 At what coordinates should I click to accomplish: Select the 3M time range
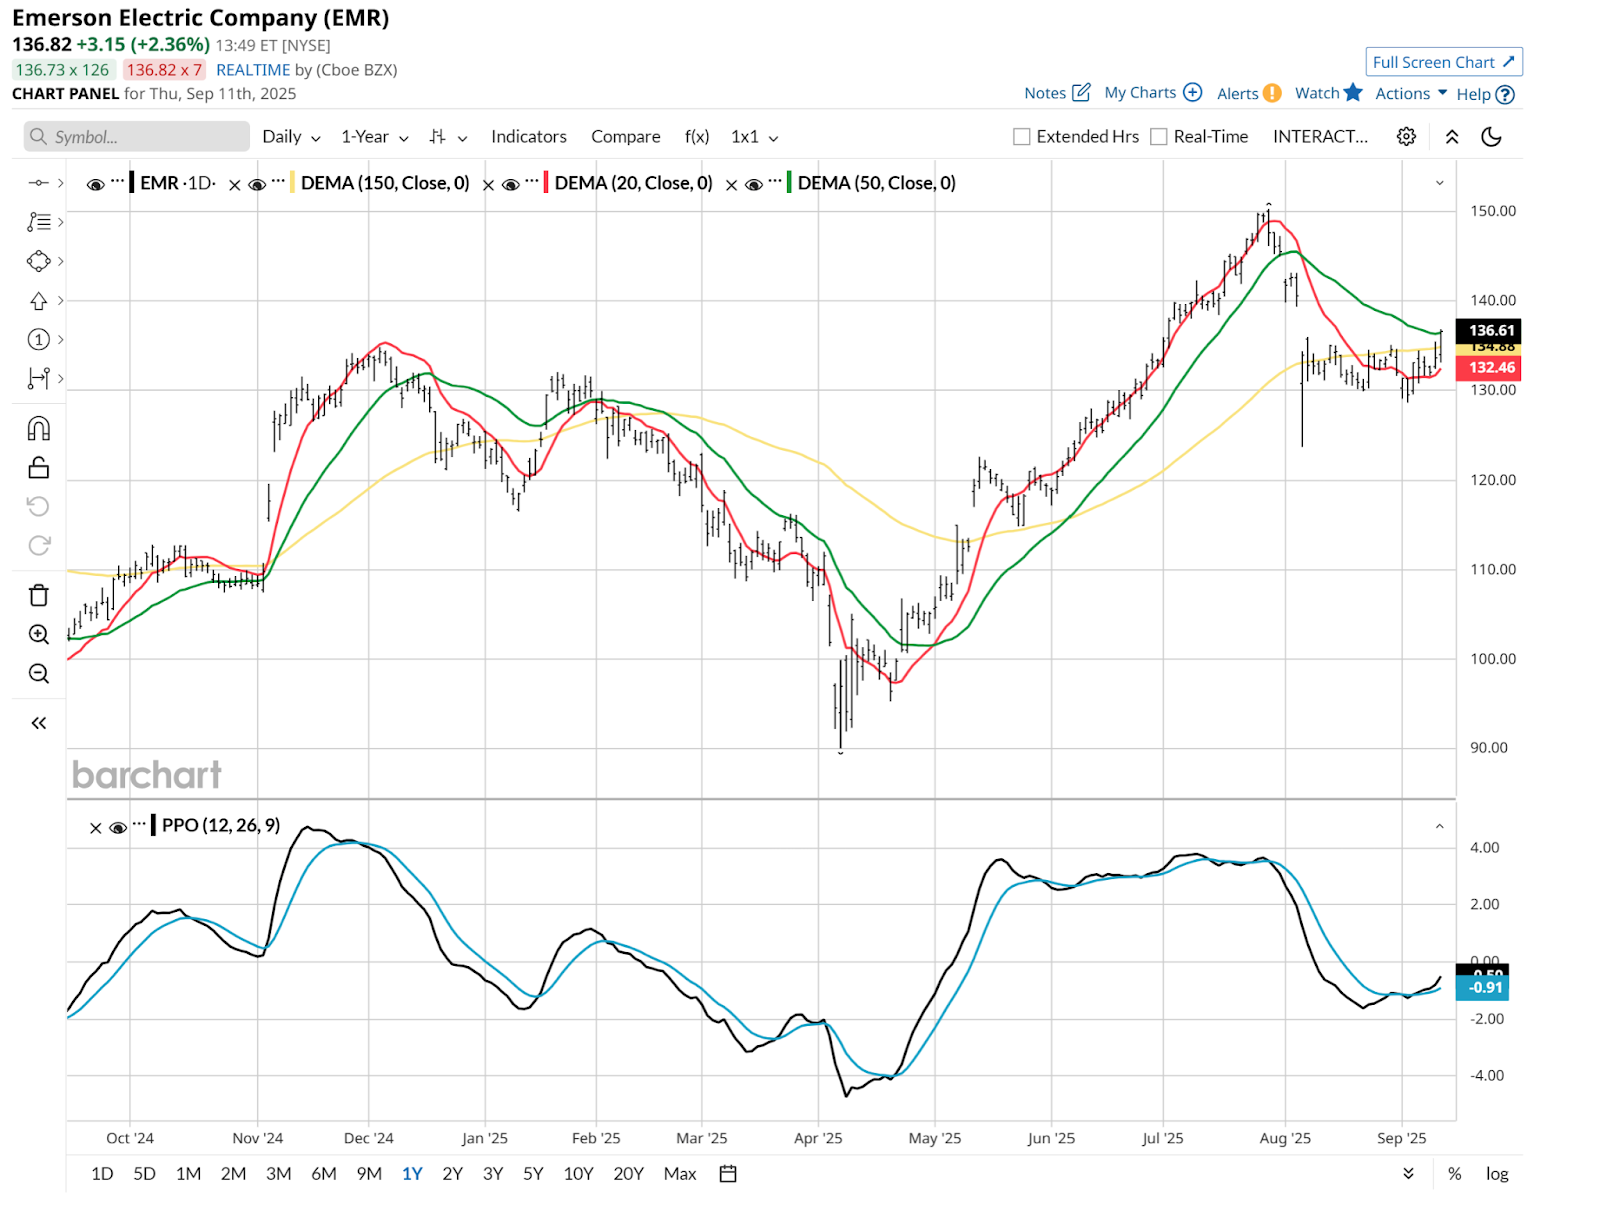279,1174
